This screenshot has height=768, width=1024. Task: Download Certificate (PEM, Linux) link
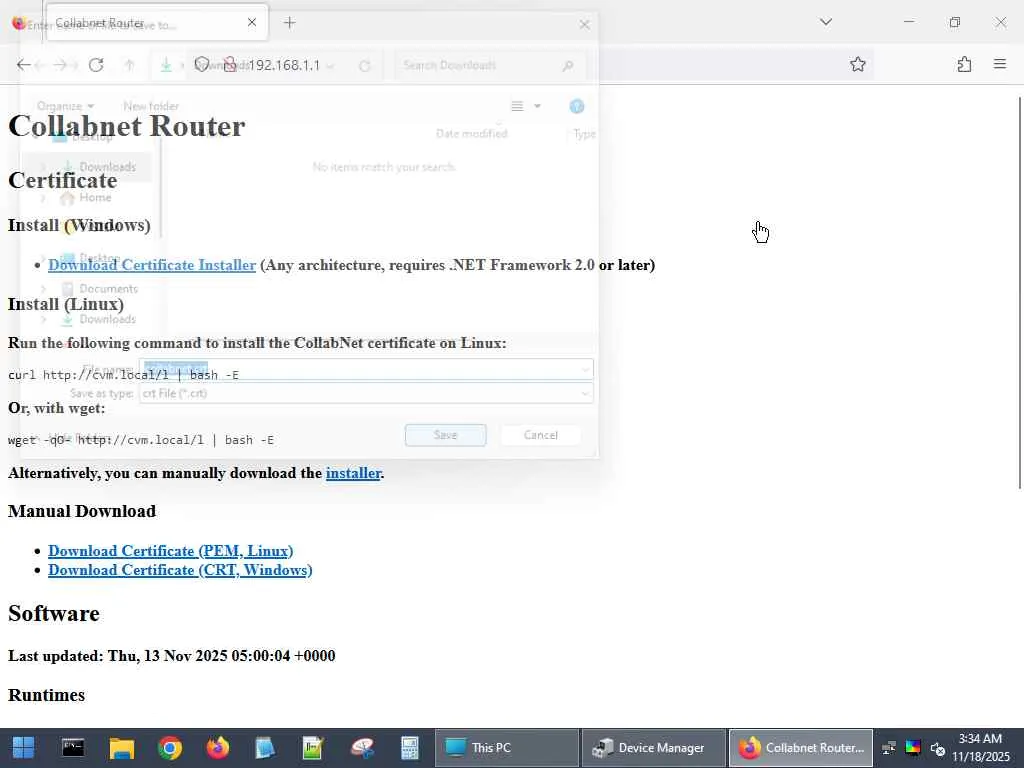[170, 551]
